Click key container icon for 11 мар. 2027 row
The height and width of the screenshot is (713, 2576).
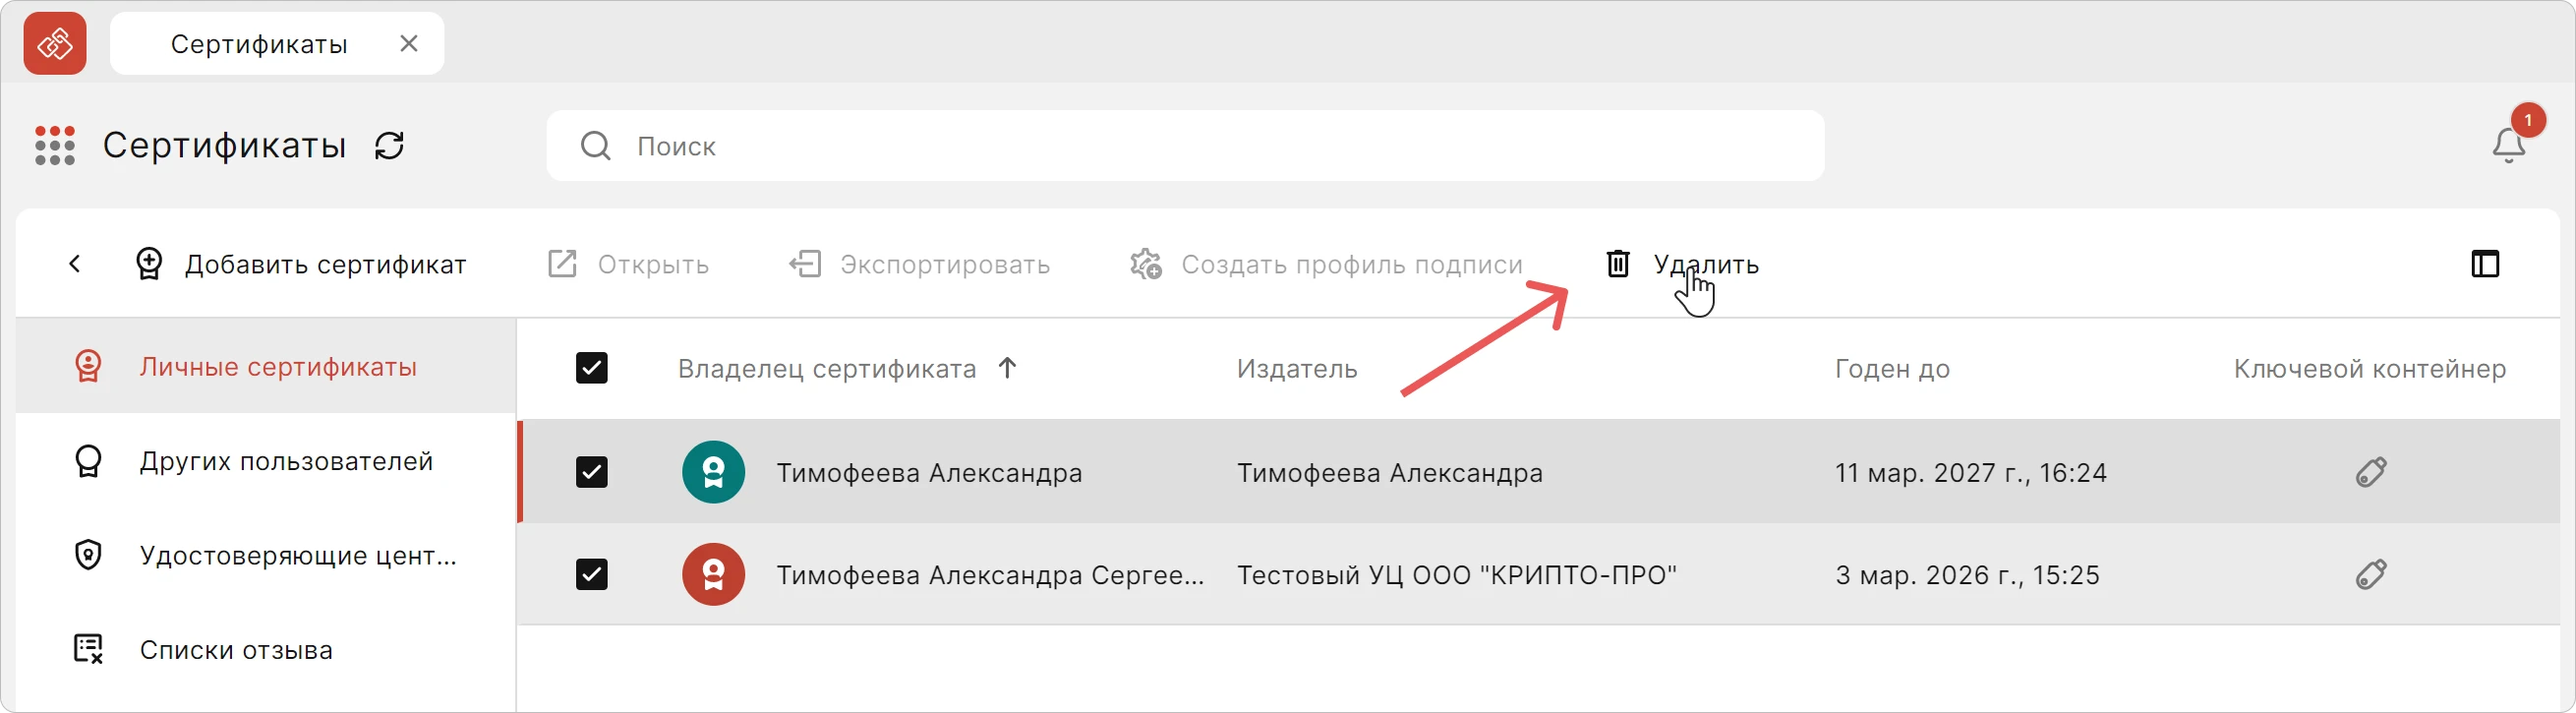(x=2371, y=472)
